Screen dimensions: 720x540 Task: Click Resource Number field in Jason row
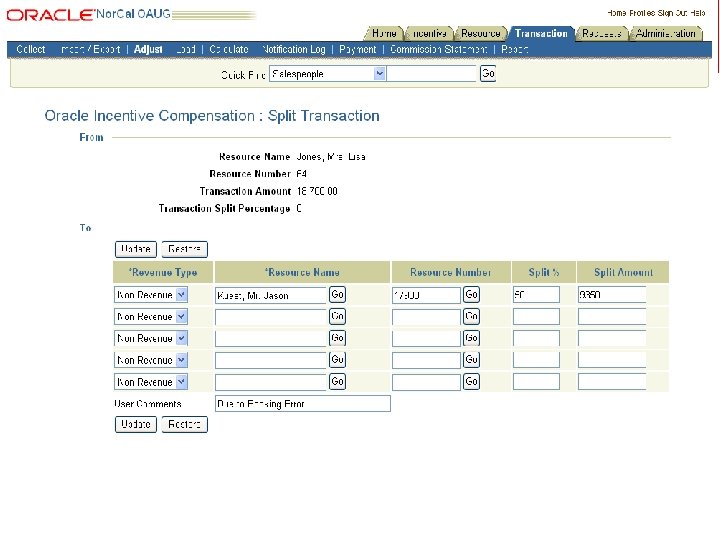pos(426,295)
